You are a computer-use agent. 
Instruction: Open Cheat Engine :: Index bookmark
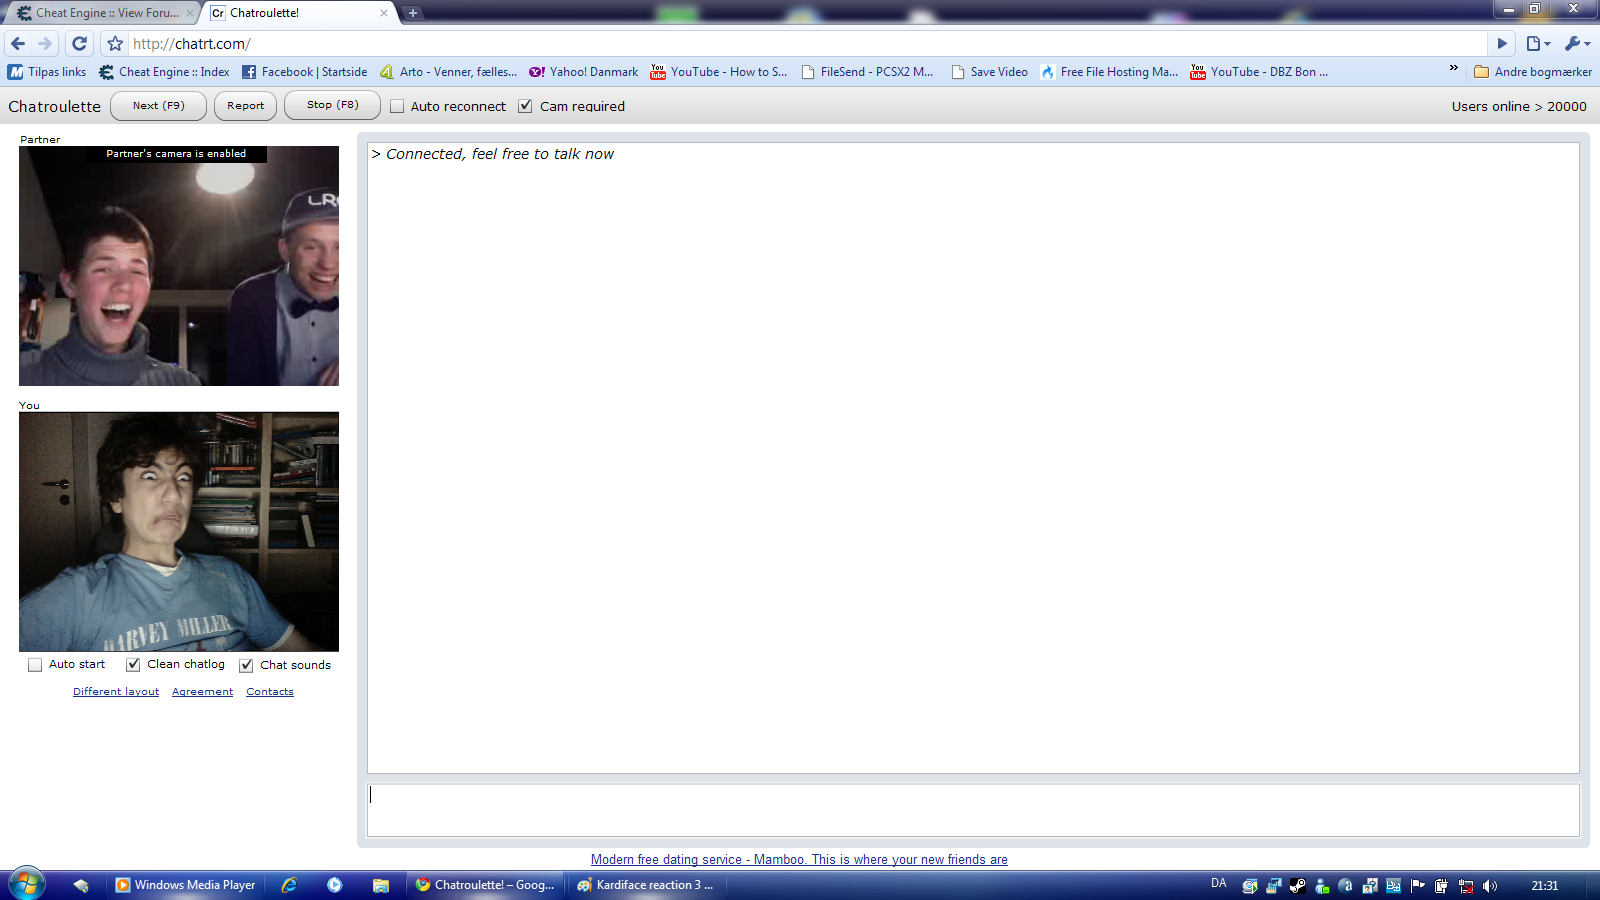(164, 72)
